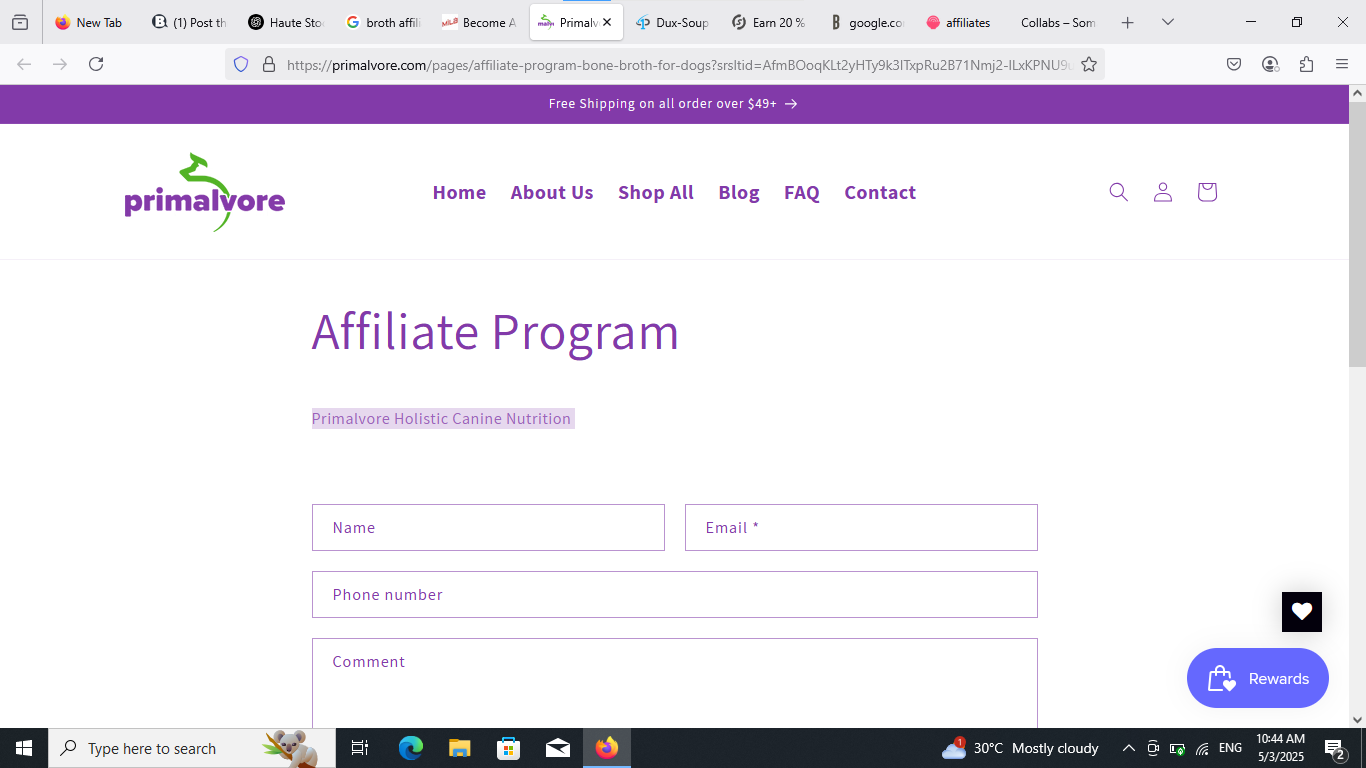This screenshot has height=768, width=1366.
Task: Open the account login person icon
Action: [x=1162, y=192]
